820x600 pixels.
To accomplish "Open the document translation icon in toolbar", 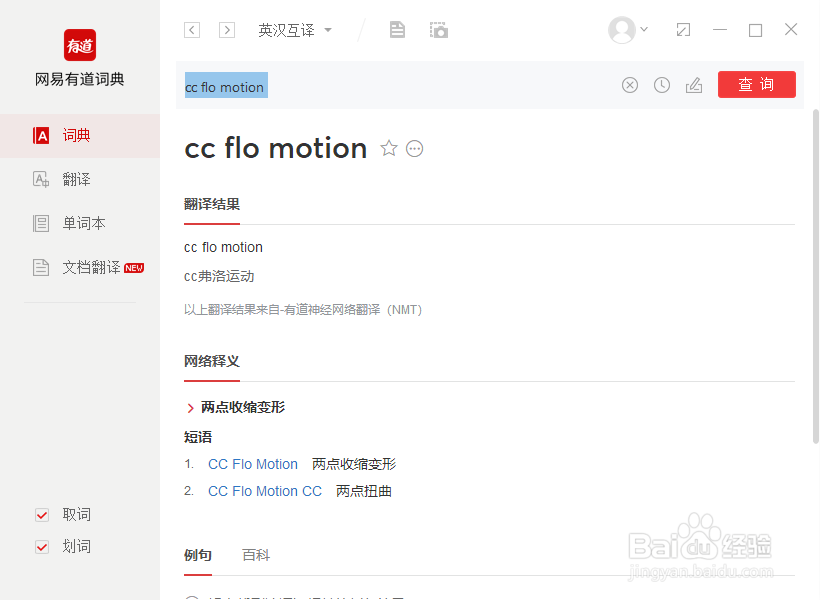I will coord(397,30).
